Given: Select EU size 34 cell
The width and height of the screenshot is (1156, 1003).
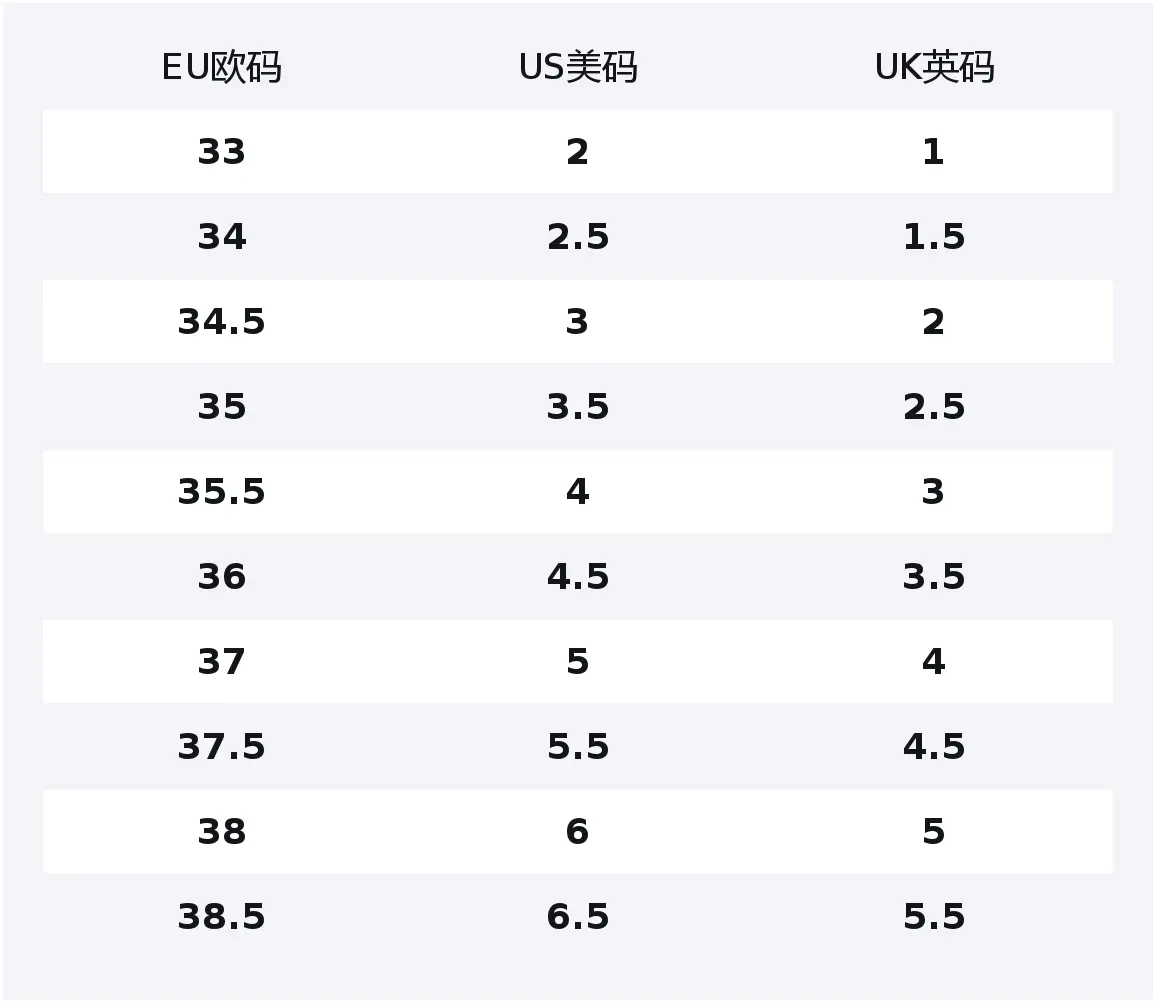Looking at the screenshot, I should click(221, 237).
